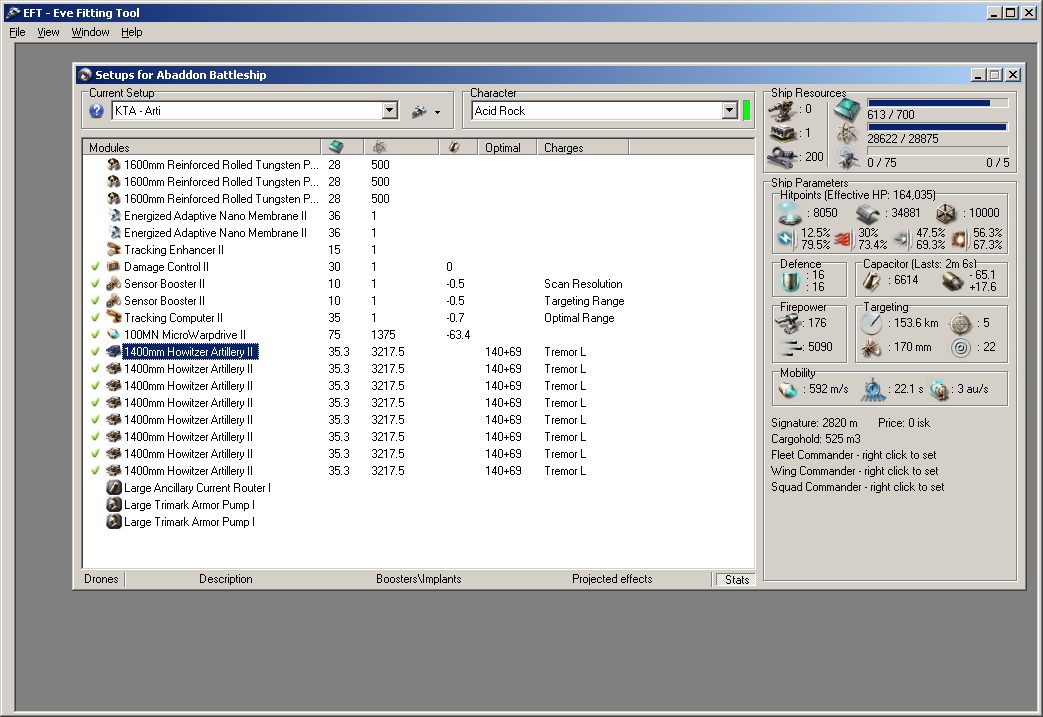Deactivate the 100MN MicroWarpdrive II checkmark
The width and height of the screenshot is (1043, 717).
[x=95, y=335]
